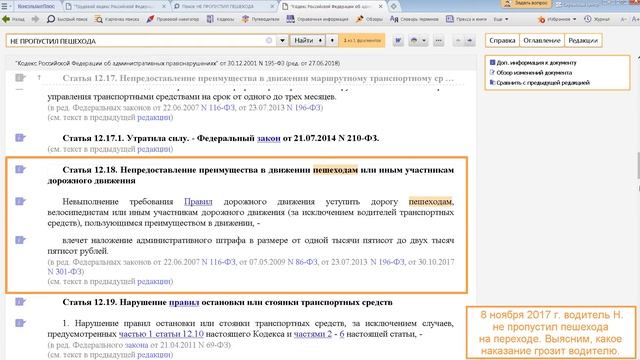This screenshot has height=360, width=640.
Task: Print the document via the printer icon
Action: click(414, 40)
